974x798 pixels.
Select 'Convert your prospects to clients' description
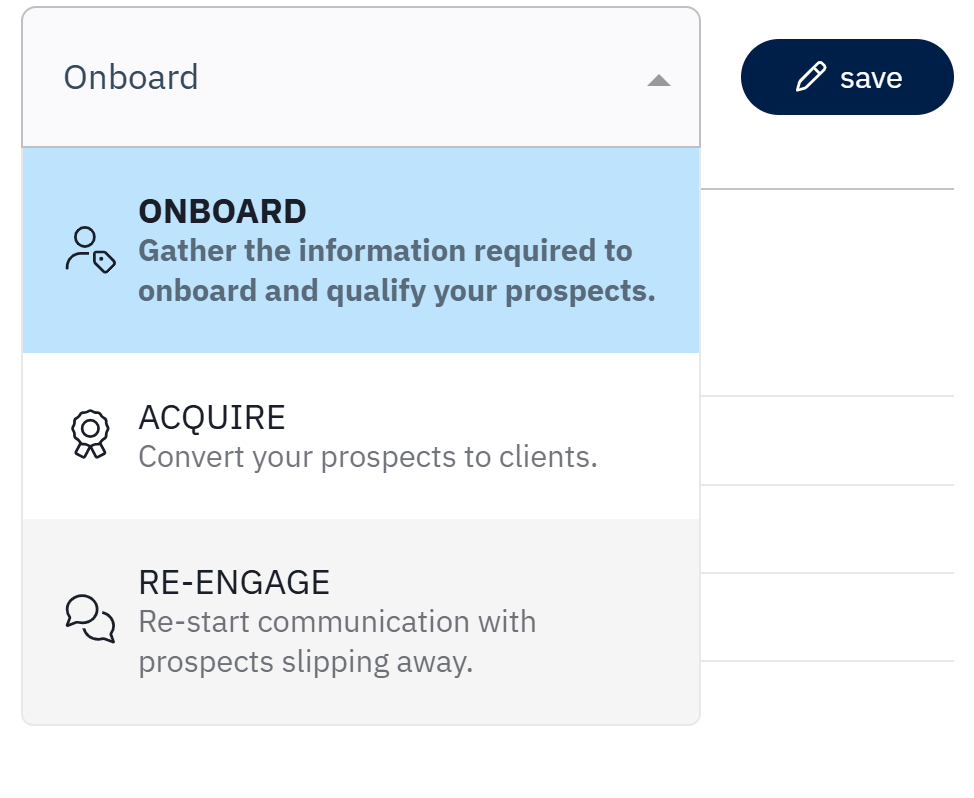pyautogui.click(x=367, y=457)
